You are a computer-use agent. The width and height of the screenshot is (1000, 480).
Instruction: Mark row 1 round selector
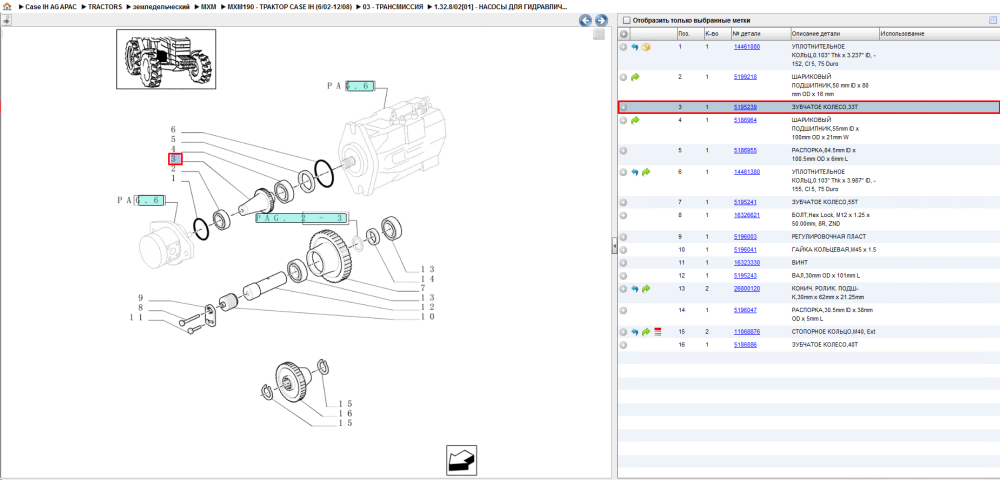click(x=624, y=47)
